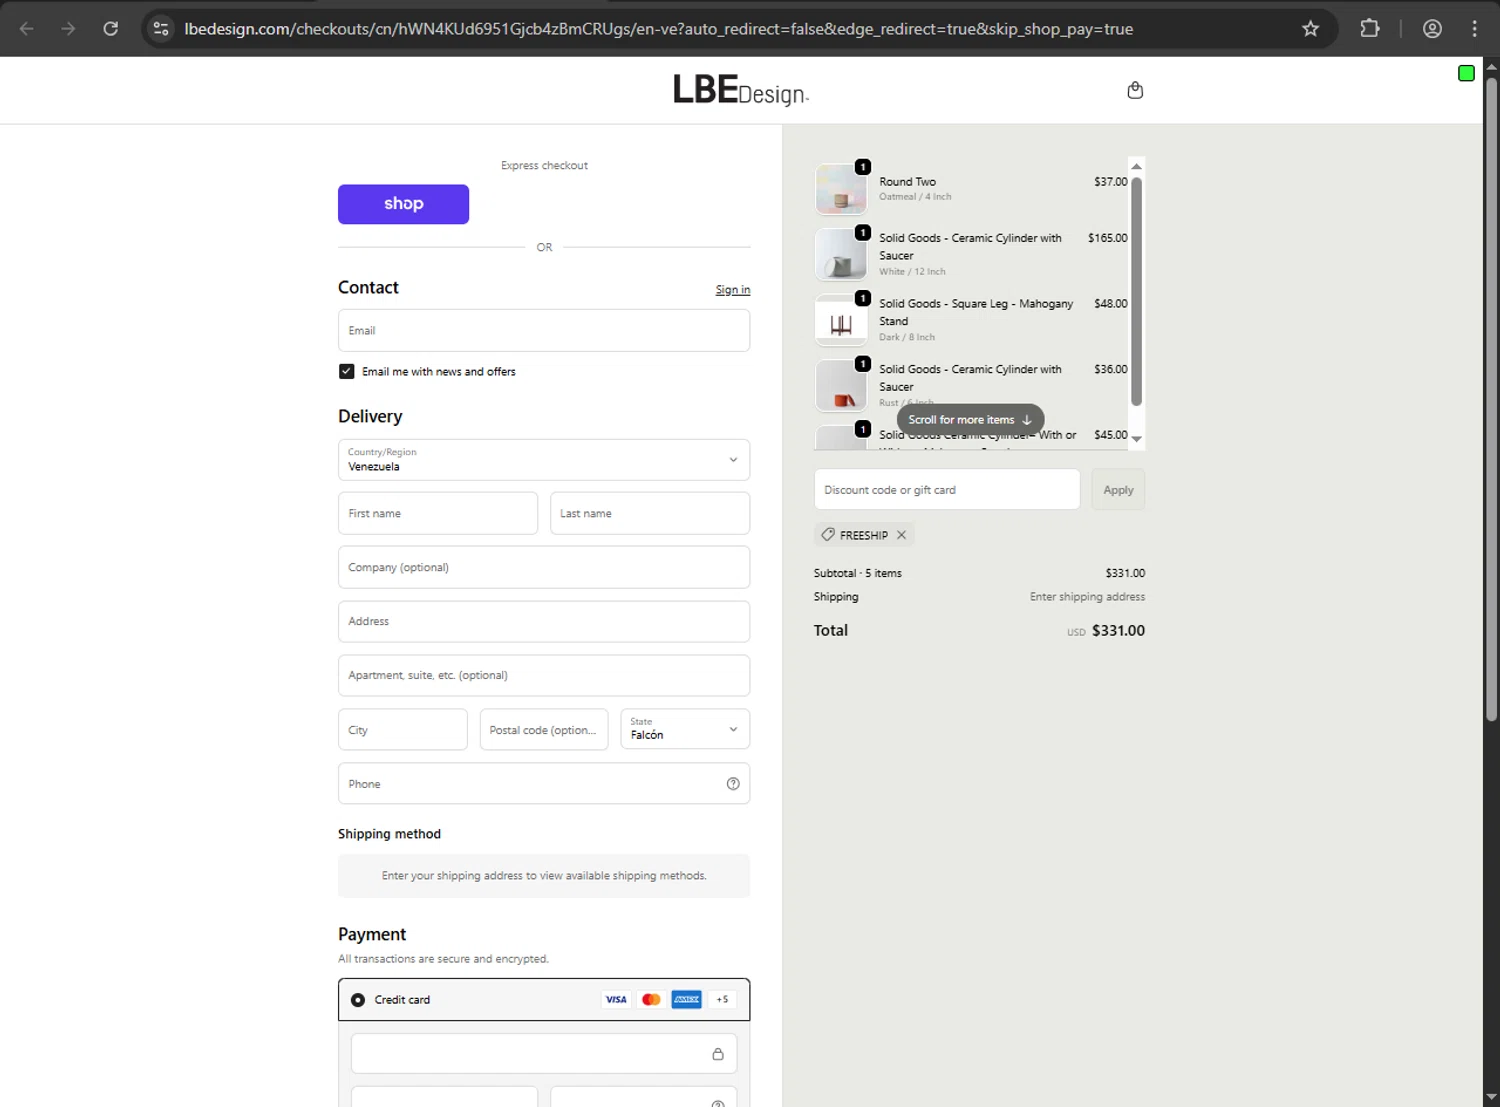Click the "Round Two" item name
1500x1107 pixels.
908,182
